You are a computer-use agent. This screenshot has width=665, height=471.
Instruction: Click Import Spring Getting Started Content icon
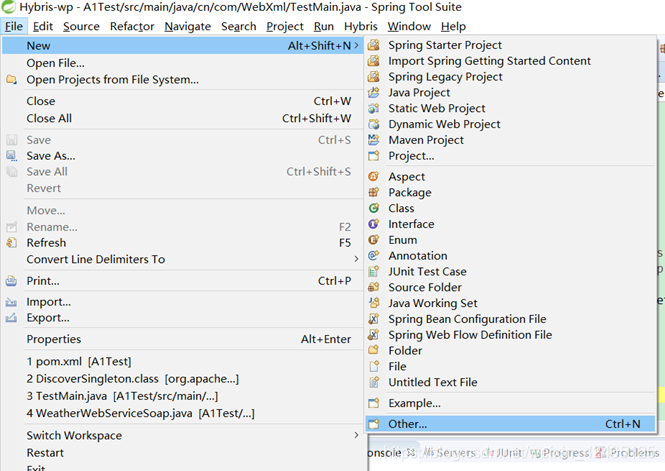point(374,61)
